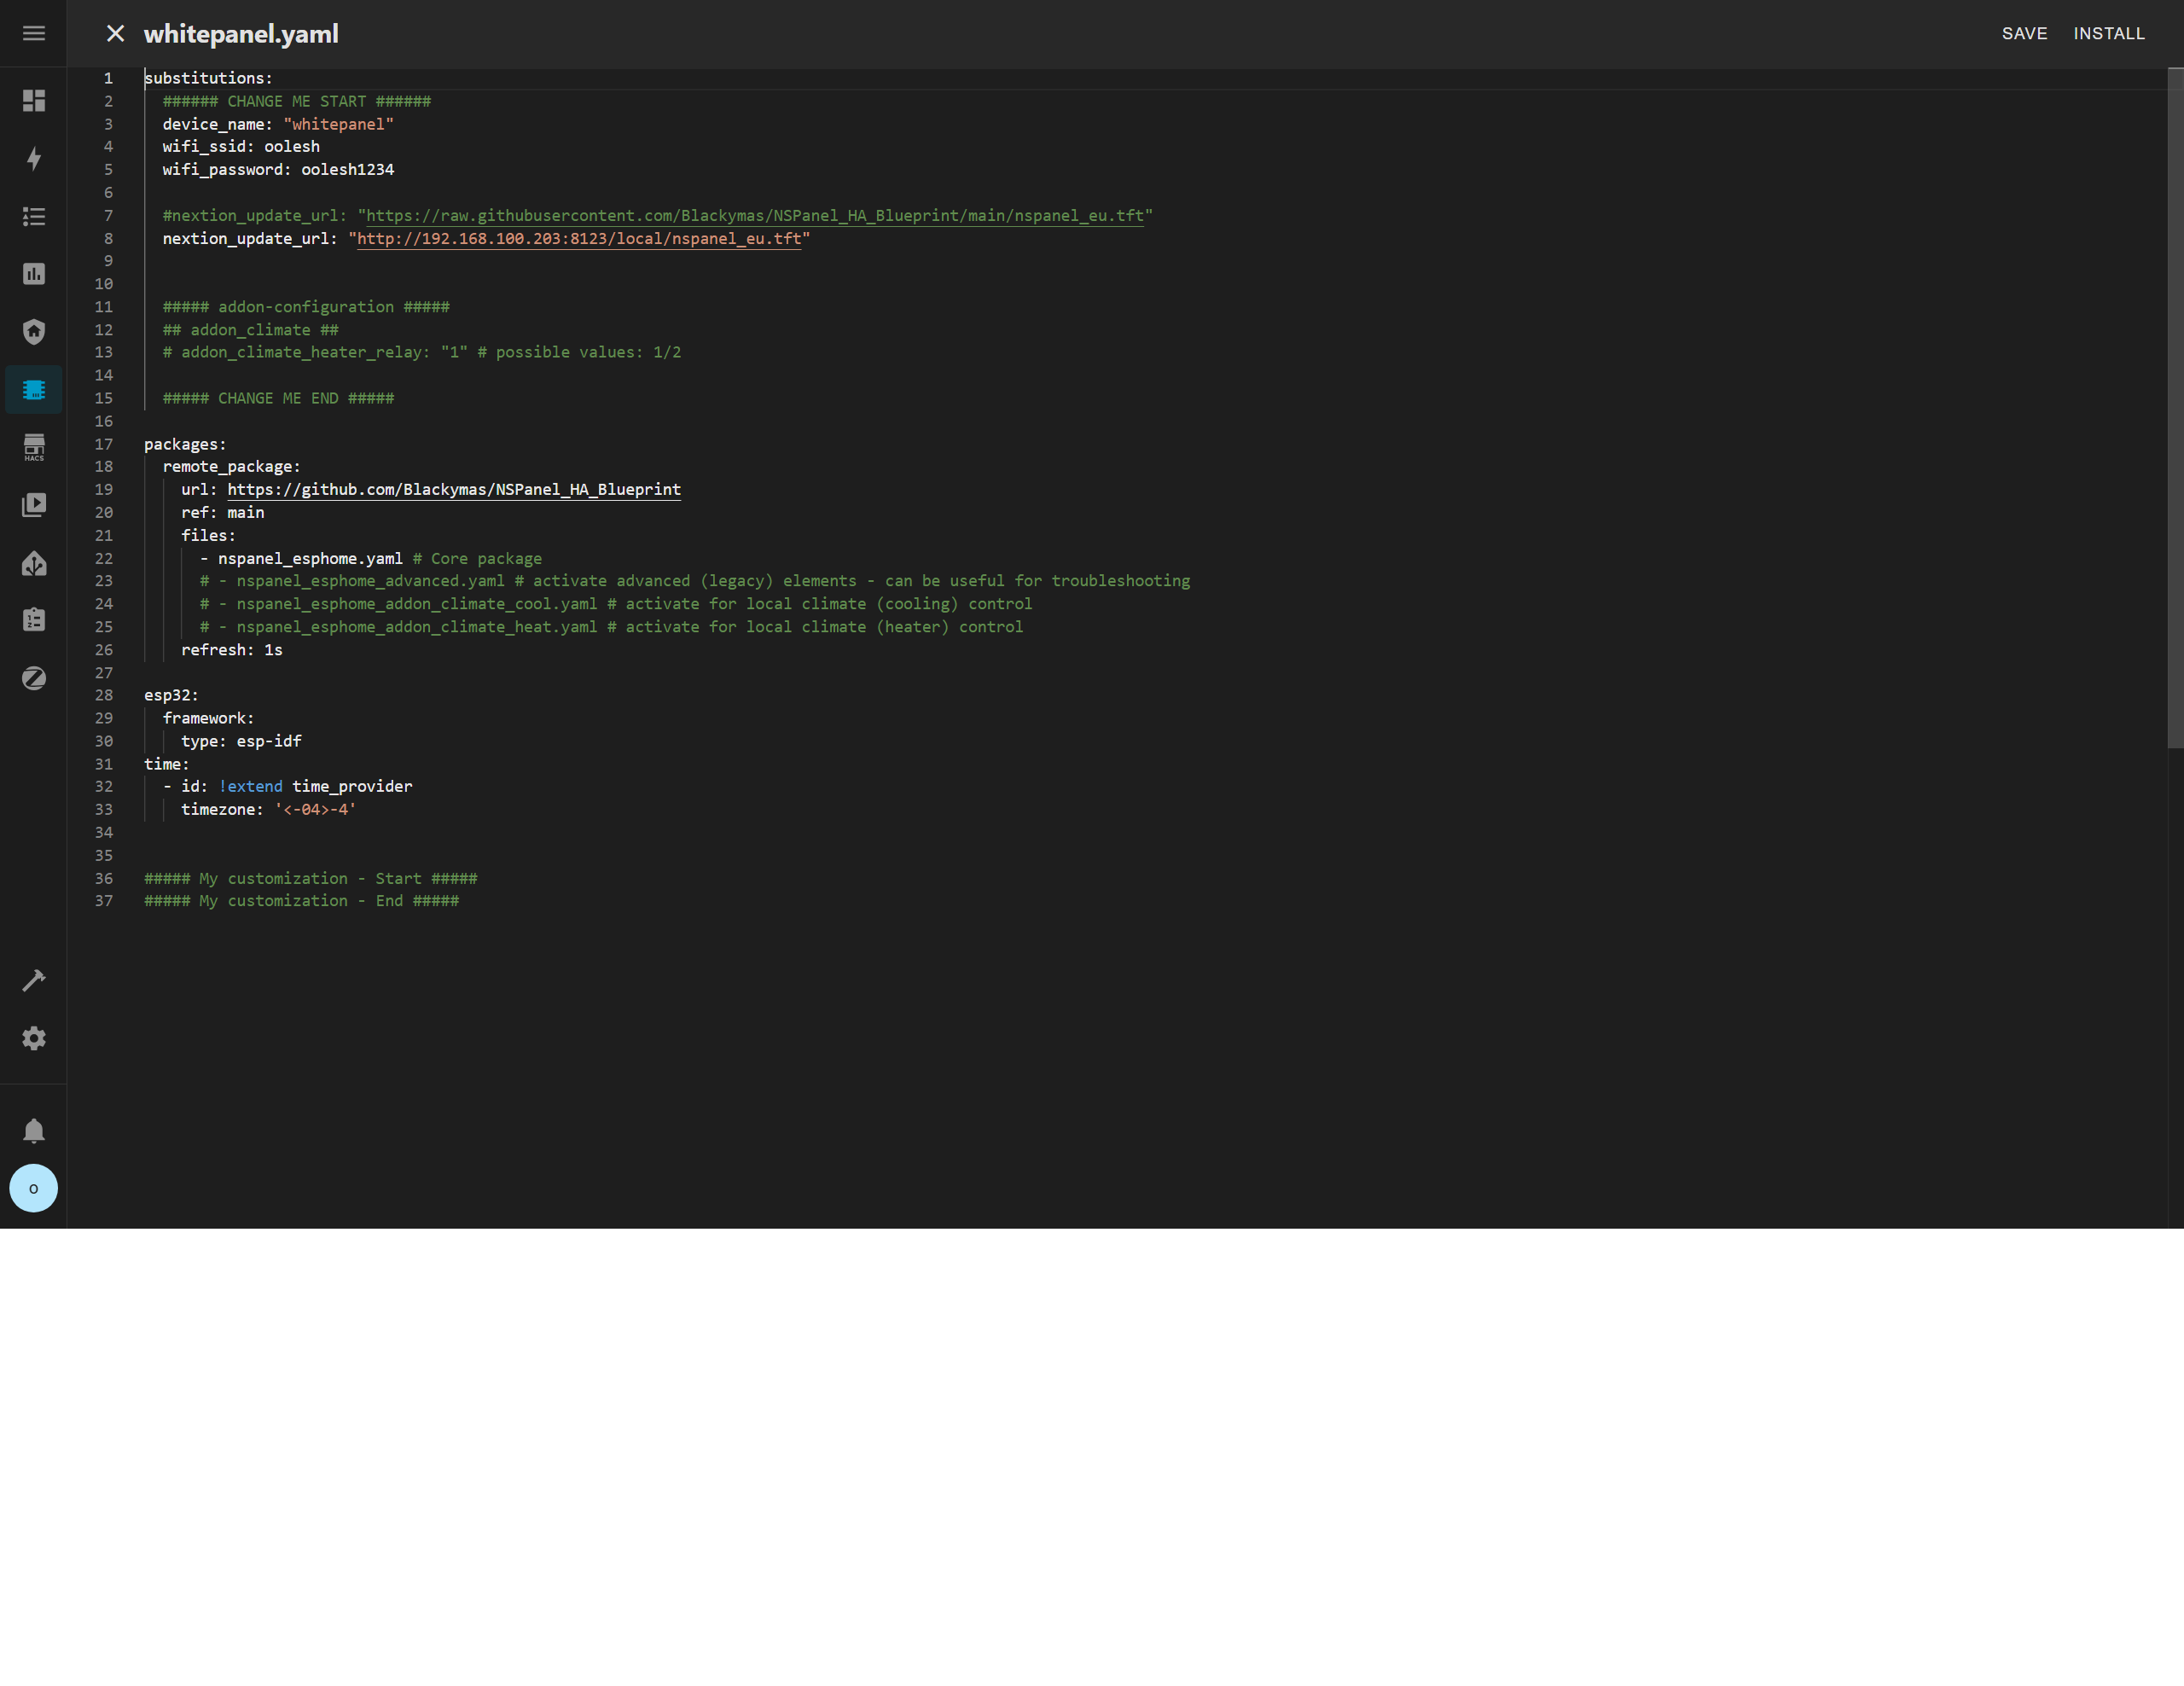This screenshot has width=2184, height=1686.
Task: Click the SAVE button
Action: (2024, 34)
